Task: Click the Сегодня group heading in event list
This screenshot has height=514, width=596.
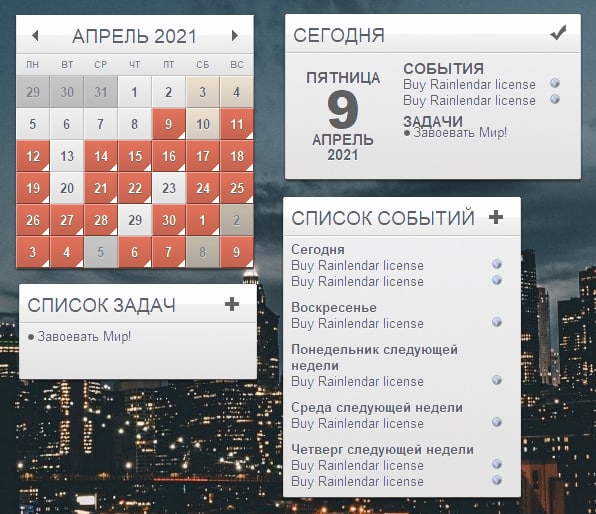Action: click(x=318, y=249)
